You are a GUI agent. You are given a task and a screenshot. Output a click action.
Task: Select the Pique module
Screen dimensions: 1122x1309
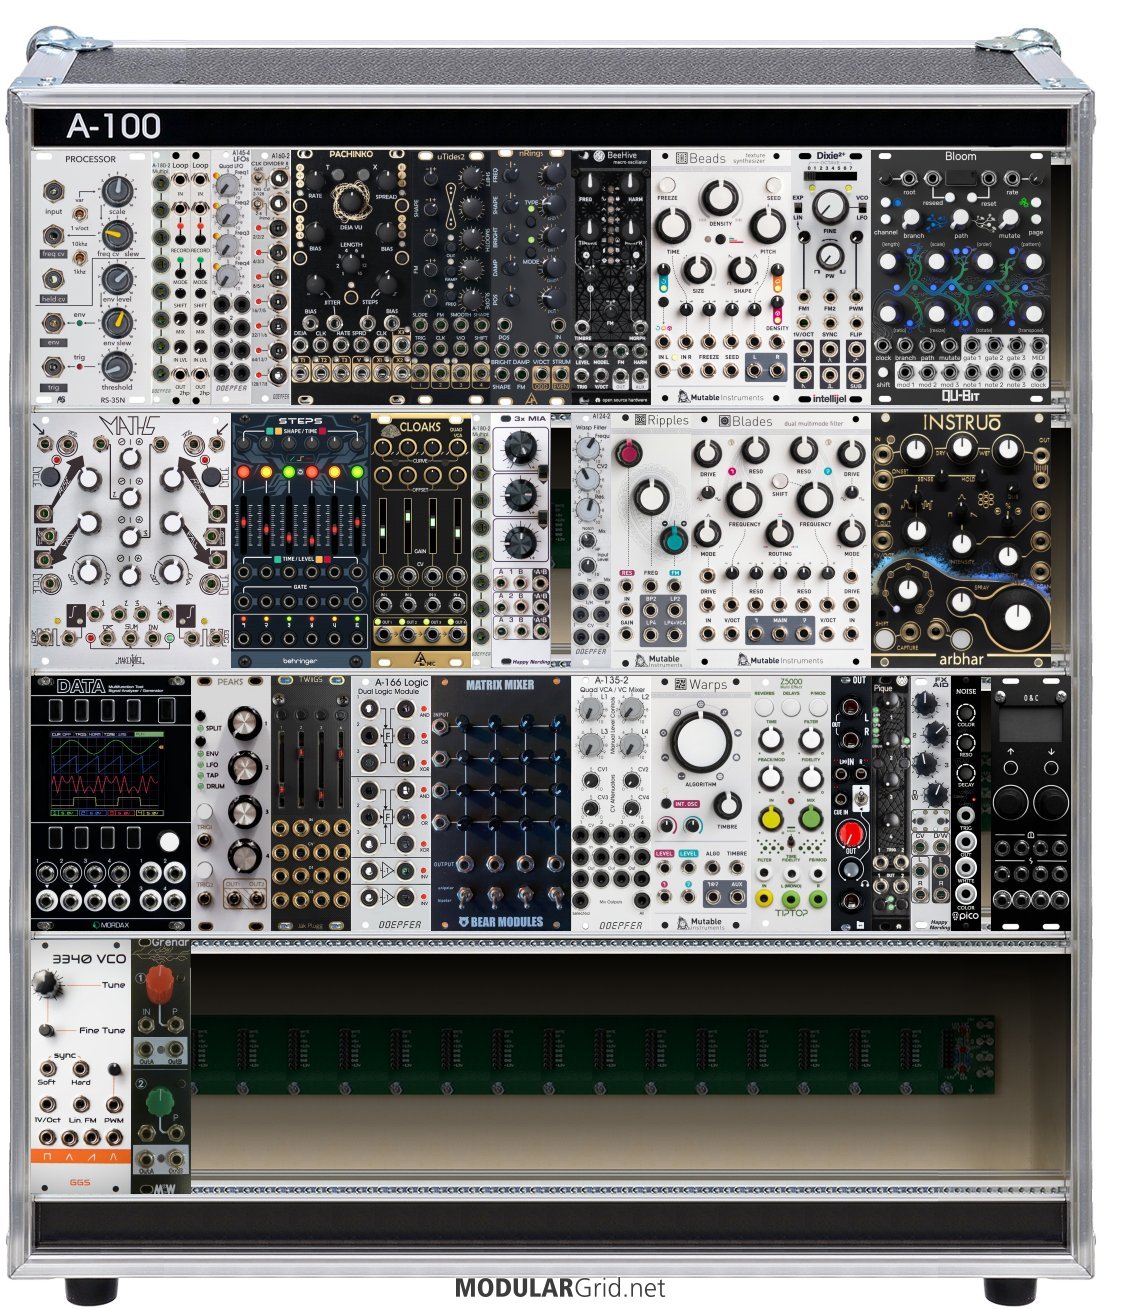tap(891, 803)
